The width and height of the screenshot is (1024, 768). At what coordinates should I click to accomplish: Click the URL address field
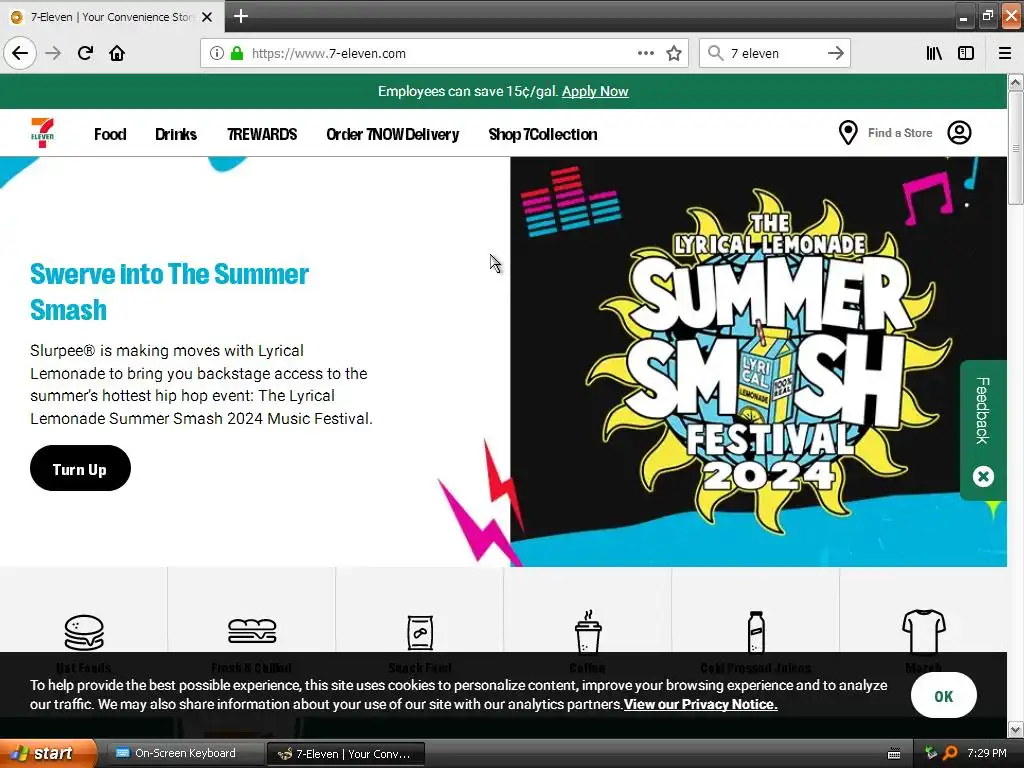(x=444, y=53)
